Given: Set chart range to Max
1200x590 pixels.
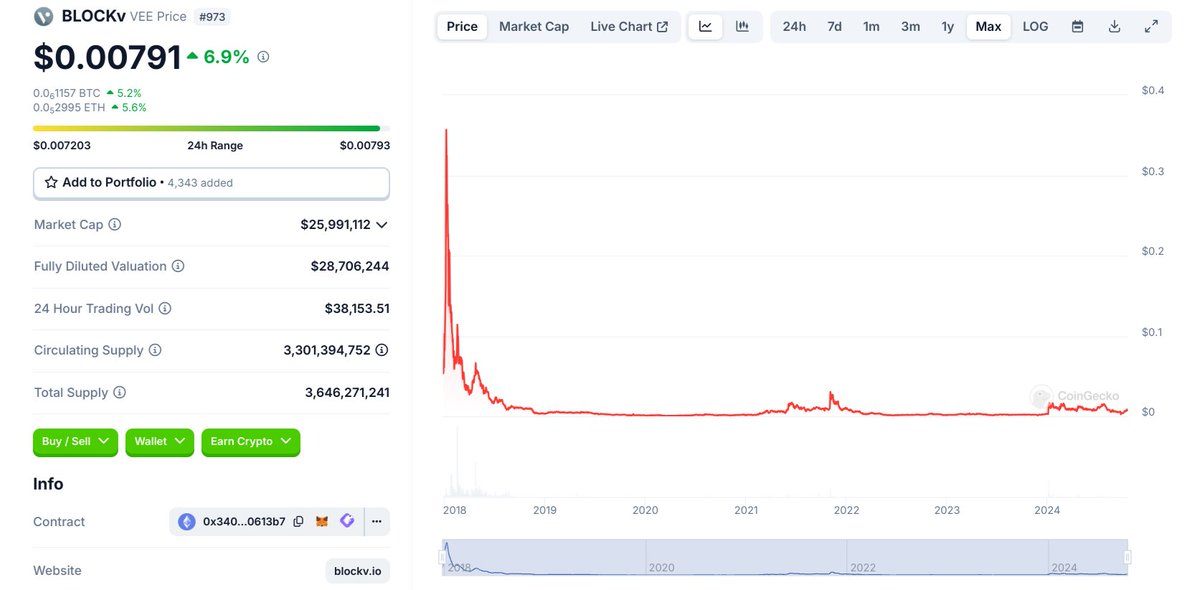Looking at the screenshot, I should [x=988, y=27].
